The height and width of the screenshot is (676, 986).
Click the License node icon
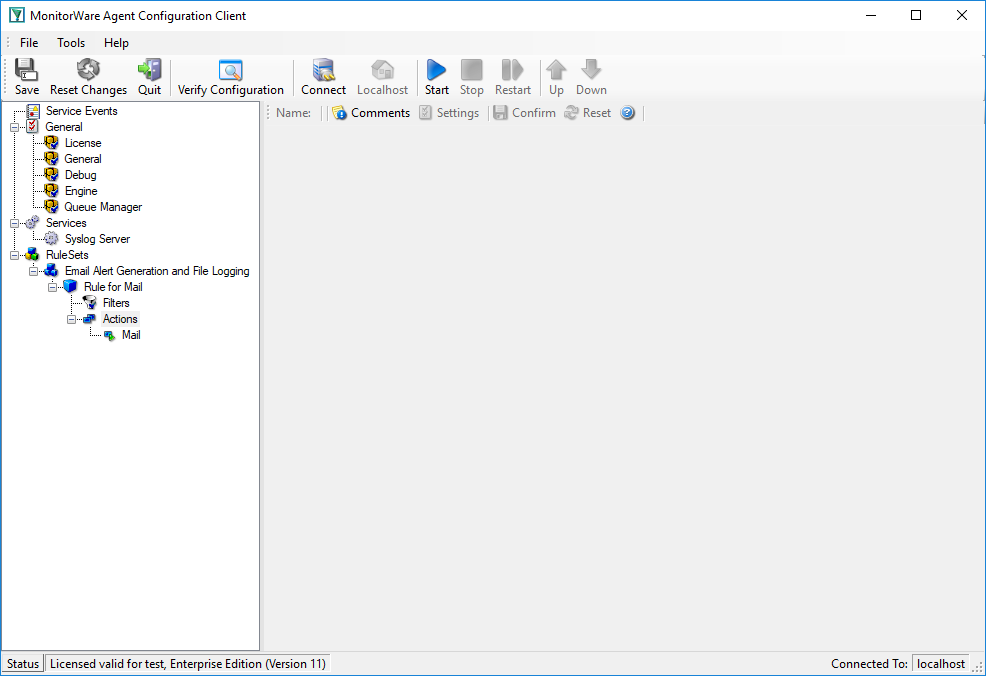pyautogui.click(x=52, y=143)
